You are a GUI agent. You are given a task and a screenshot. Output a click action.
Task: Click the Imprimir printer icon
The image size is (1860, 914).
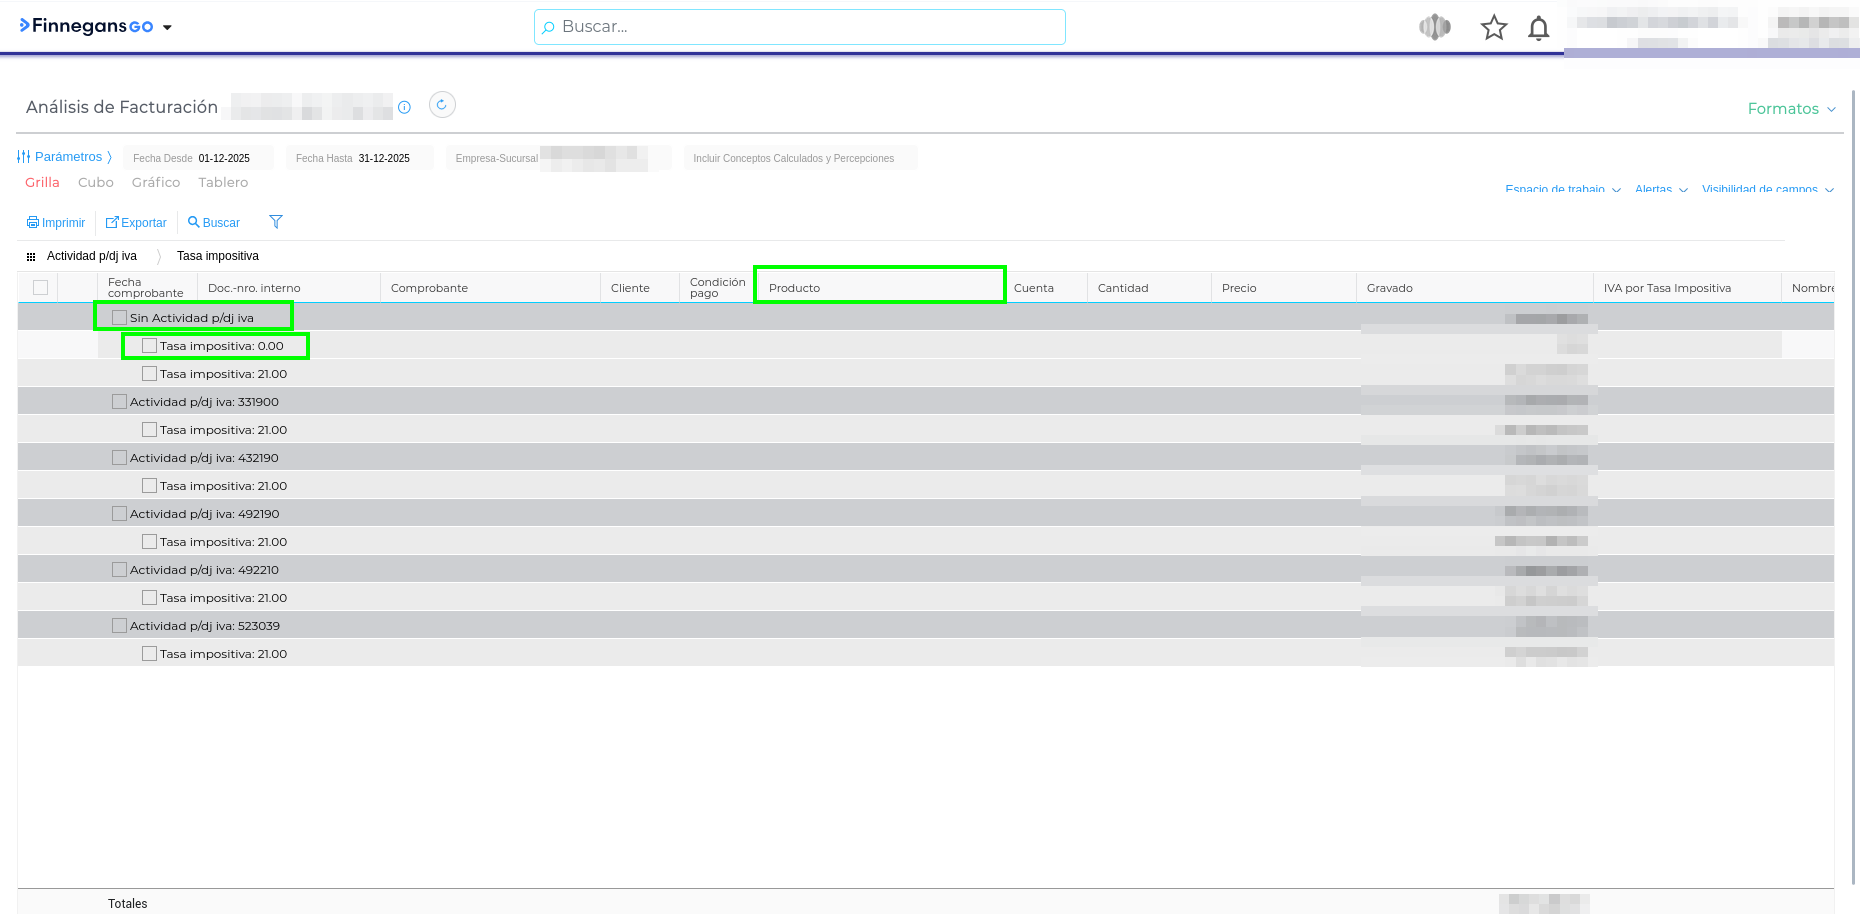click(33, 223)
